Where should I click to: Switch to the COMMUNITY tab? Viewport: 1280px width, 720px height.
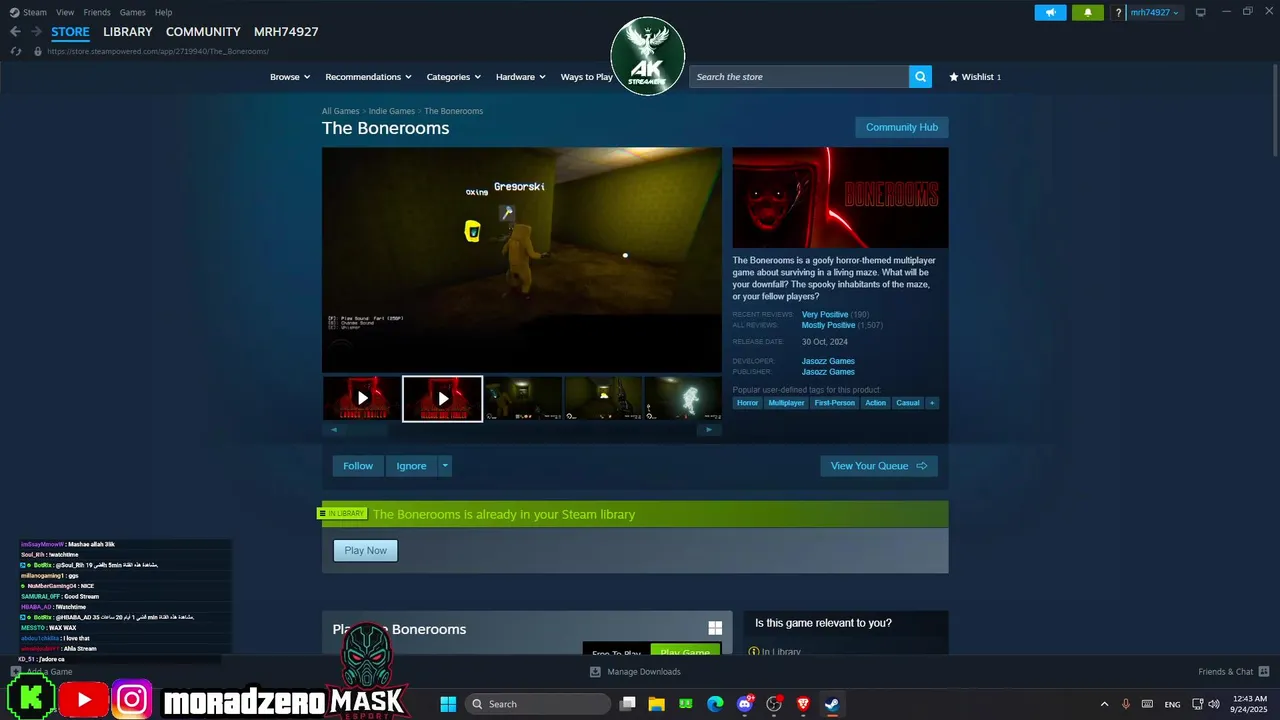[203, 32]
